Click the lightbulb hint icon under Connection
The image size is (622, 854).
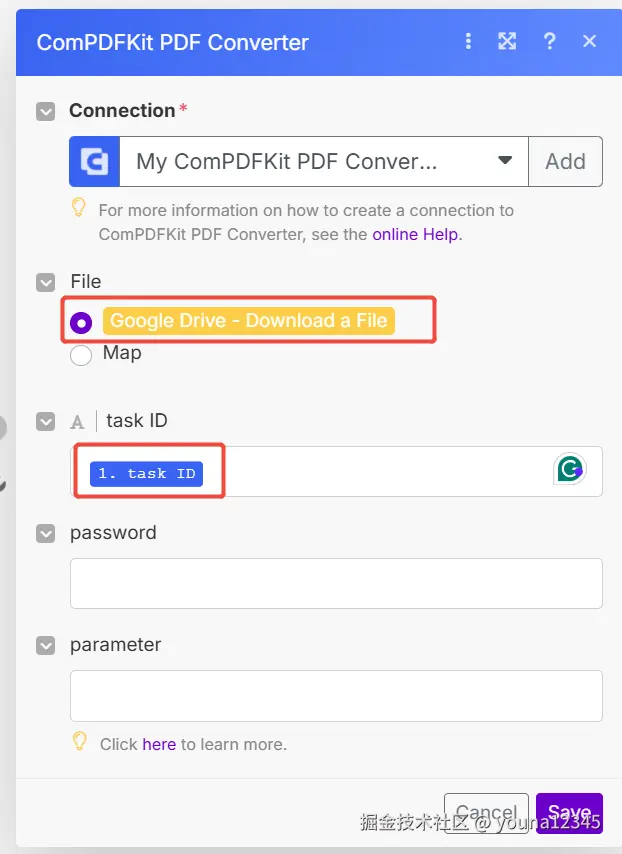pos(79,208)
